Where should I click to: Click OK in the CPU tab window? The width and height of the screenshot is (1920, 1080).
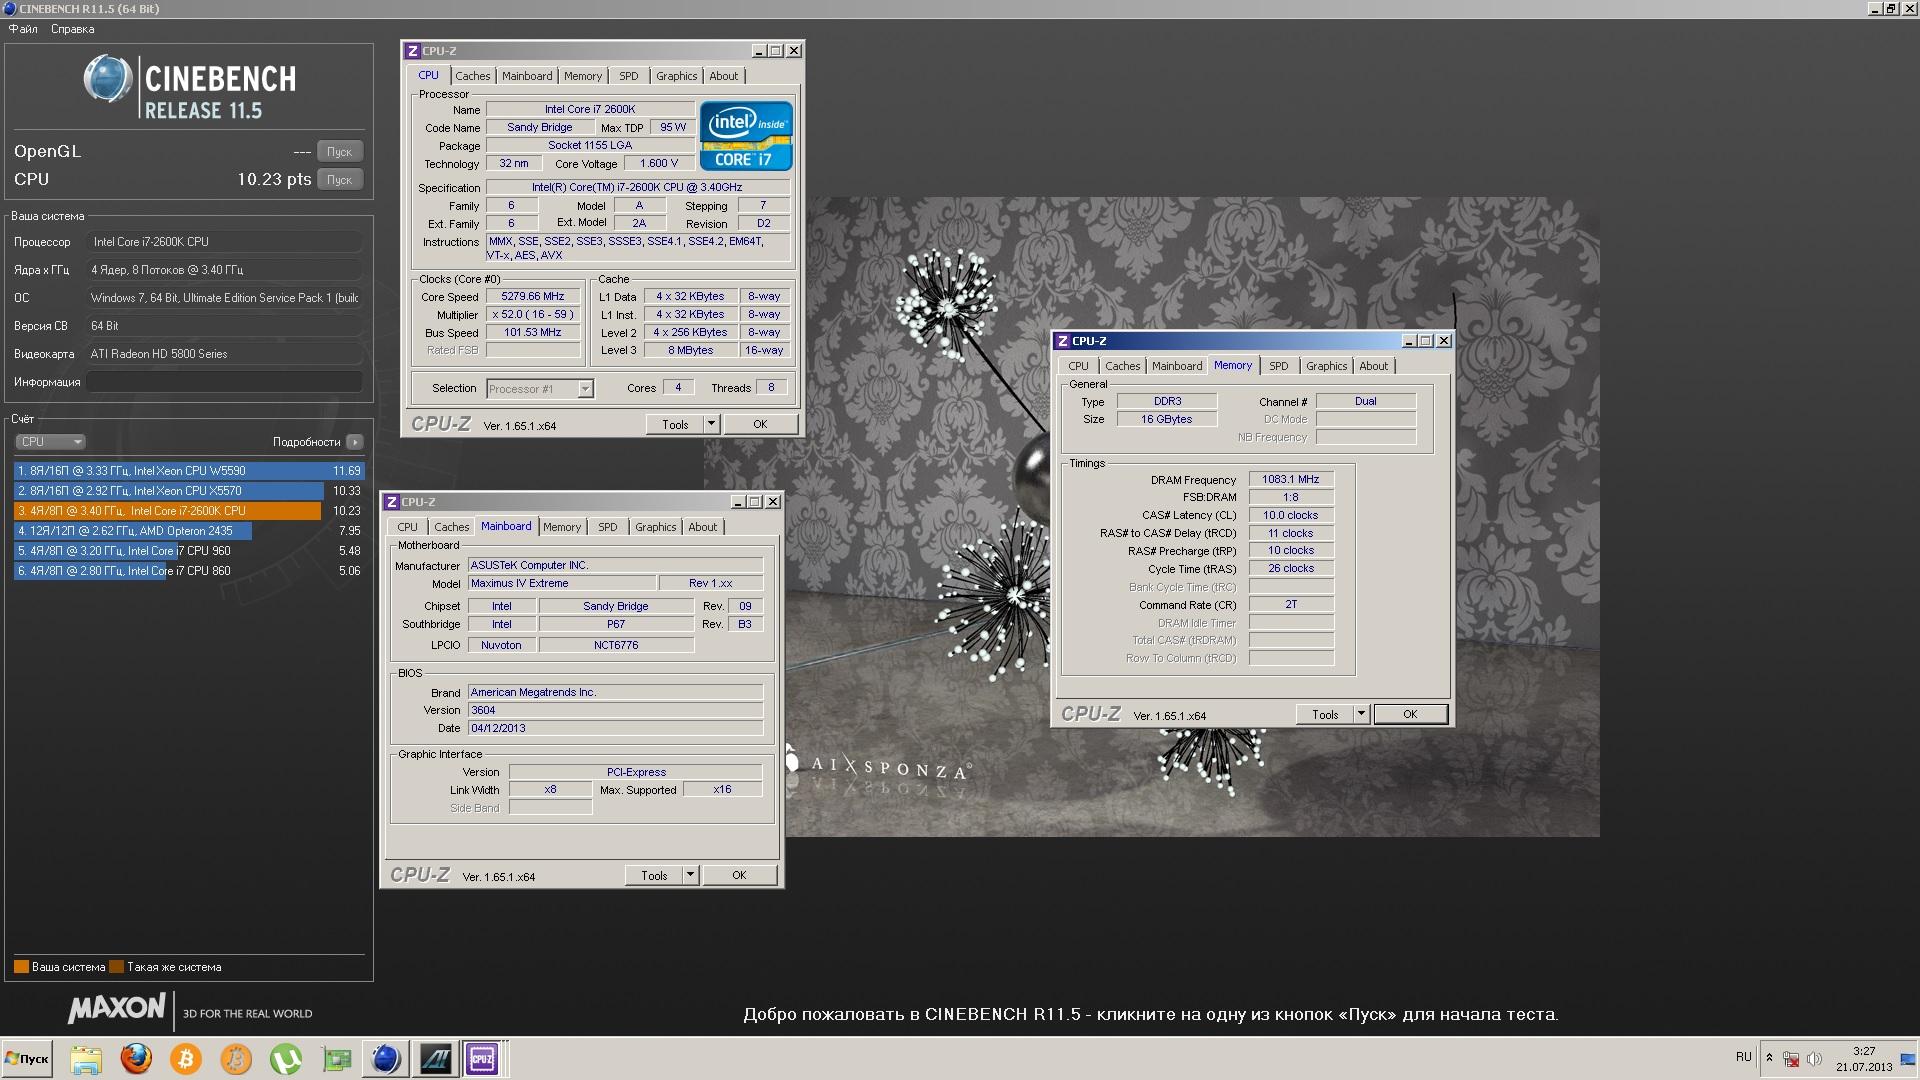point(760,424)
